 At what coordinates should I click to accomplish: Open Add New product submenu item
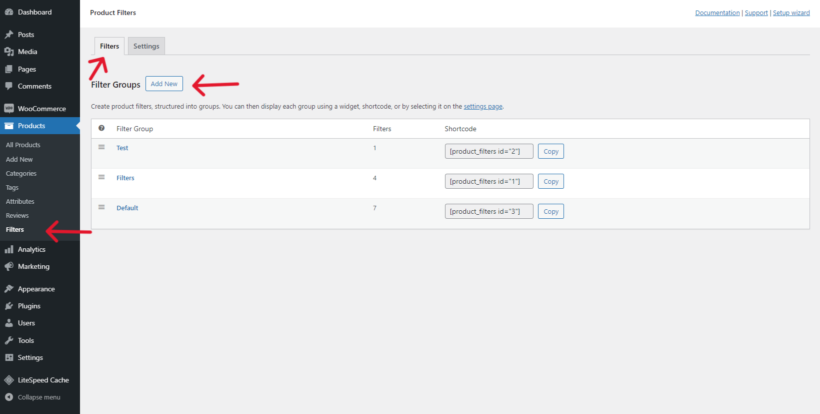[x=19, y=159]
